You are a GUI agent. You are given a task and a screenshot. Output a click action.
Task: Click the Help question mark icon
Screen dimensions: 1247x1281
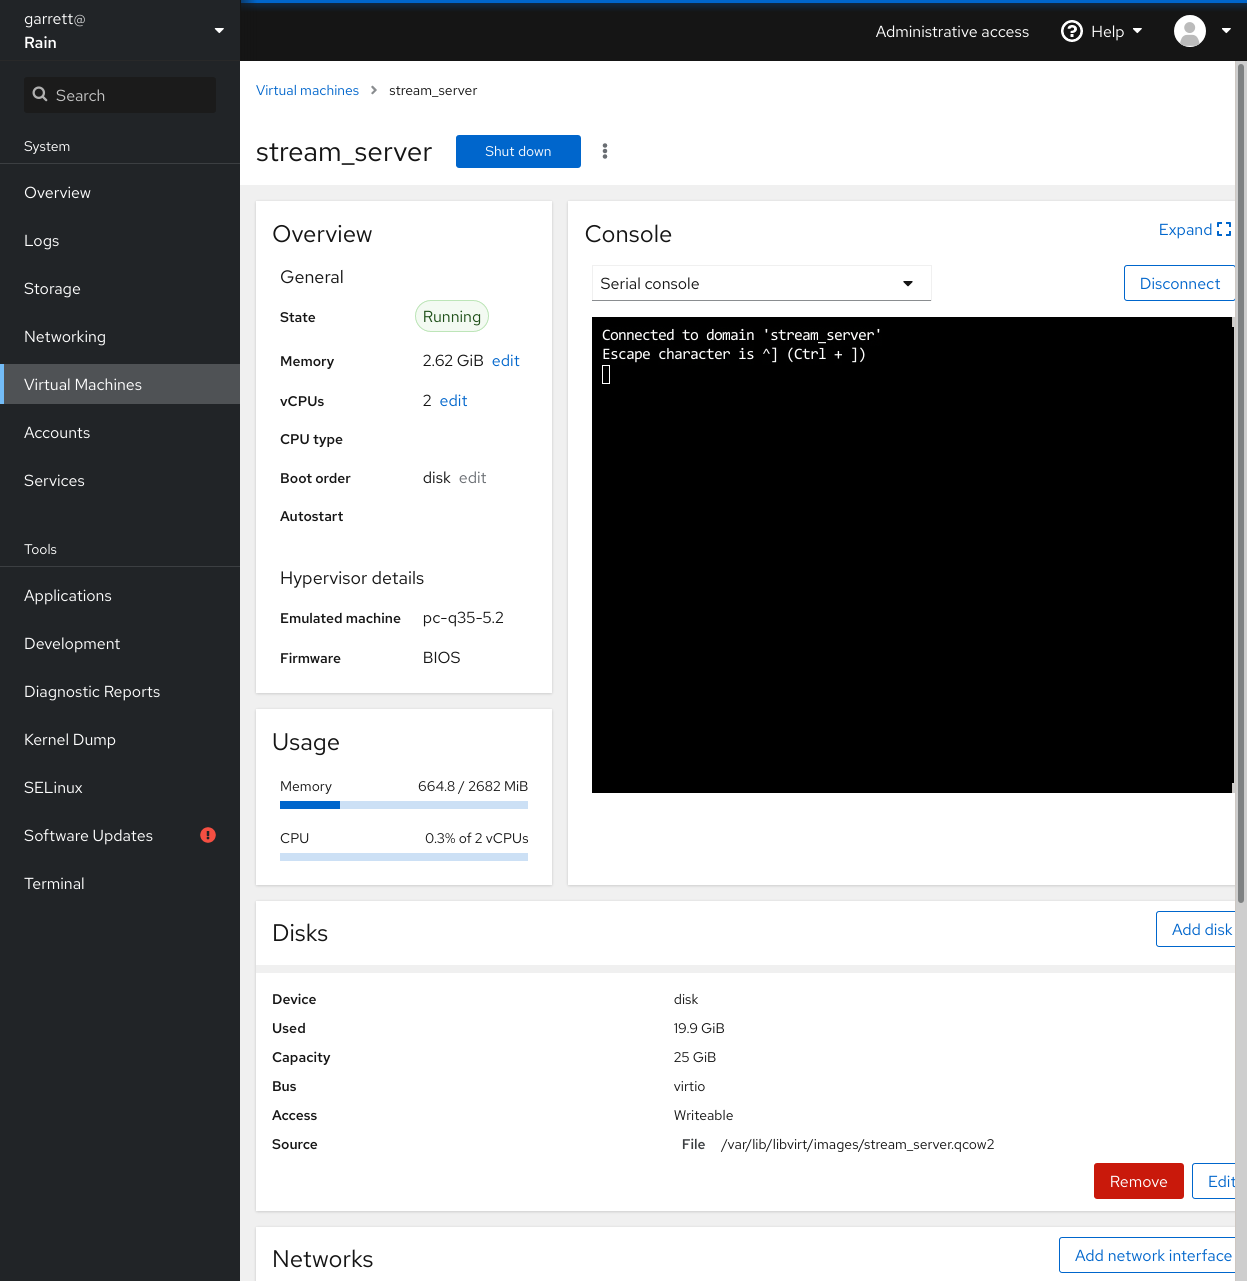coord(1071,31)
